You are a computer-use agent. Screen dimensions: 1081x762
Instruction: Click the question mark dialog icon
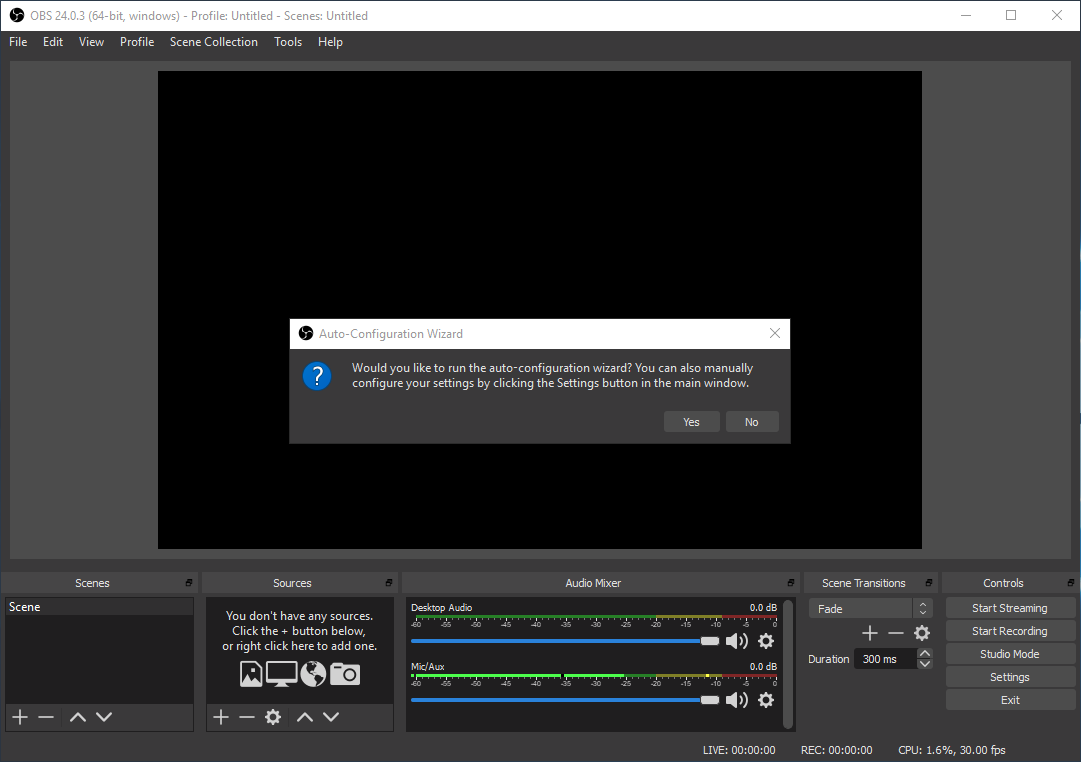317,376
